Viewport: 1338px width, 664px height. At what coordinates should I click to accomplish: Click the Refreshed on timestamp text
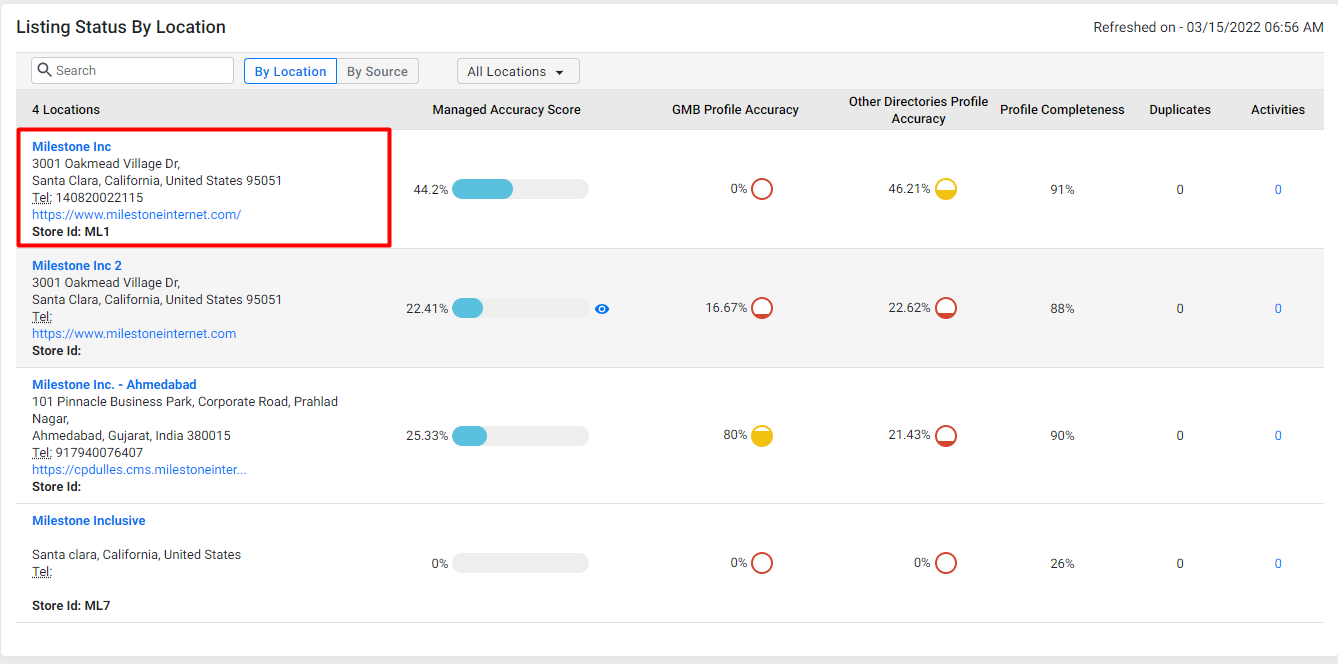click(x=1208, y=28)
